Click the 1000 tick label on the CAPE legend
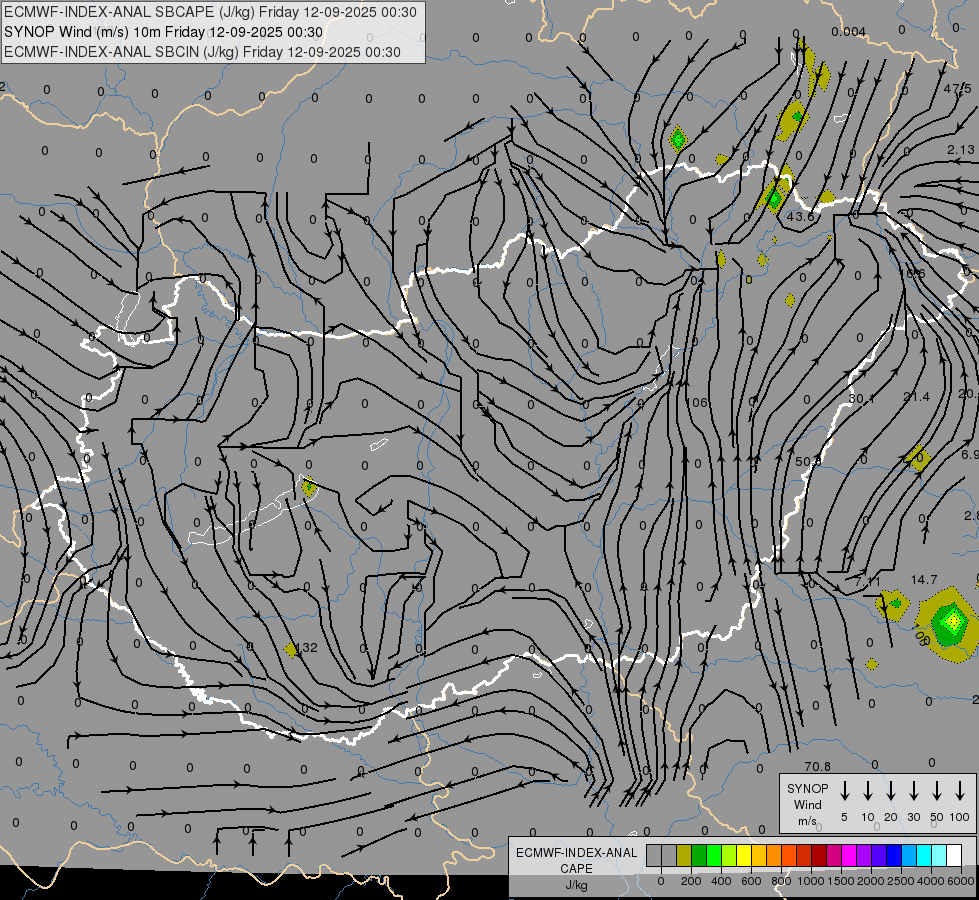 [811, 881]
